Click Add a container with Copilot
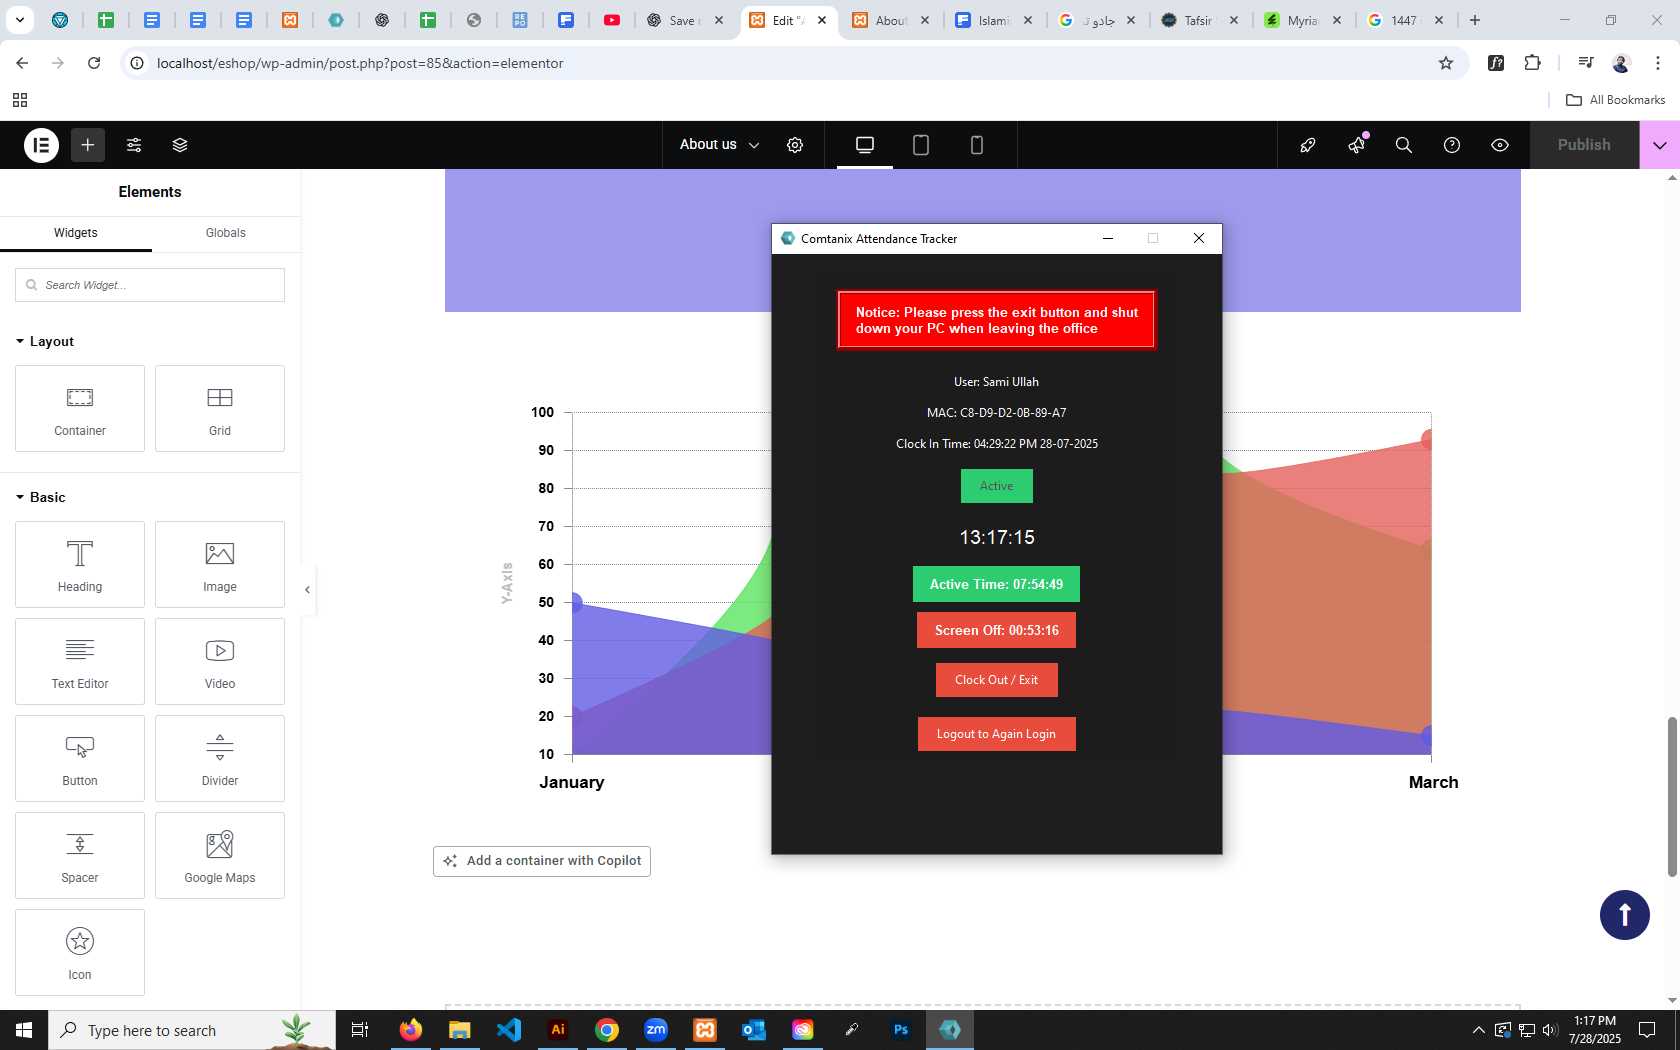Image resolution: width=1680 pixels, height=1050 pixels. 542,861
